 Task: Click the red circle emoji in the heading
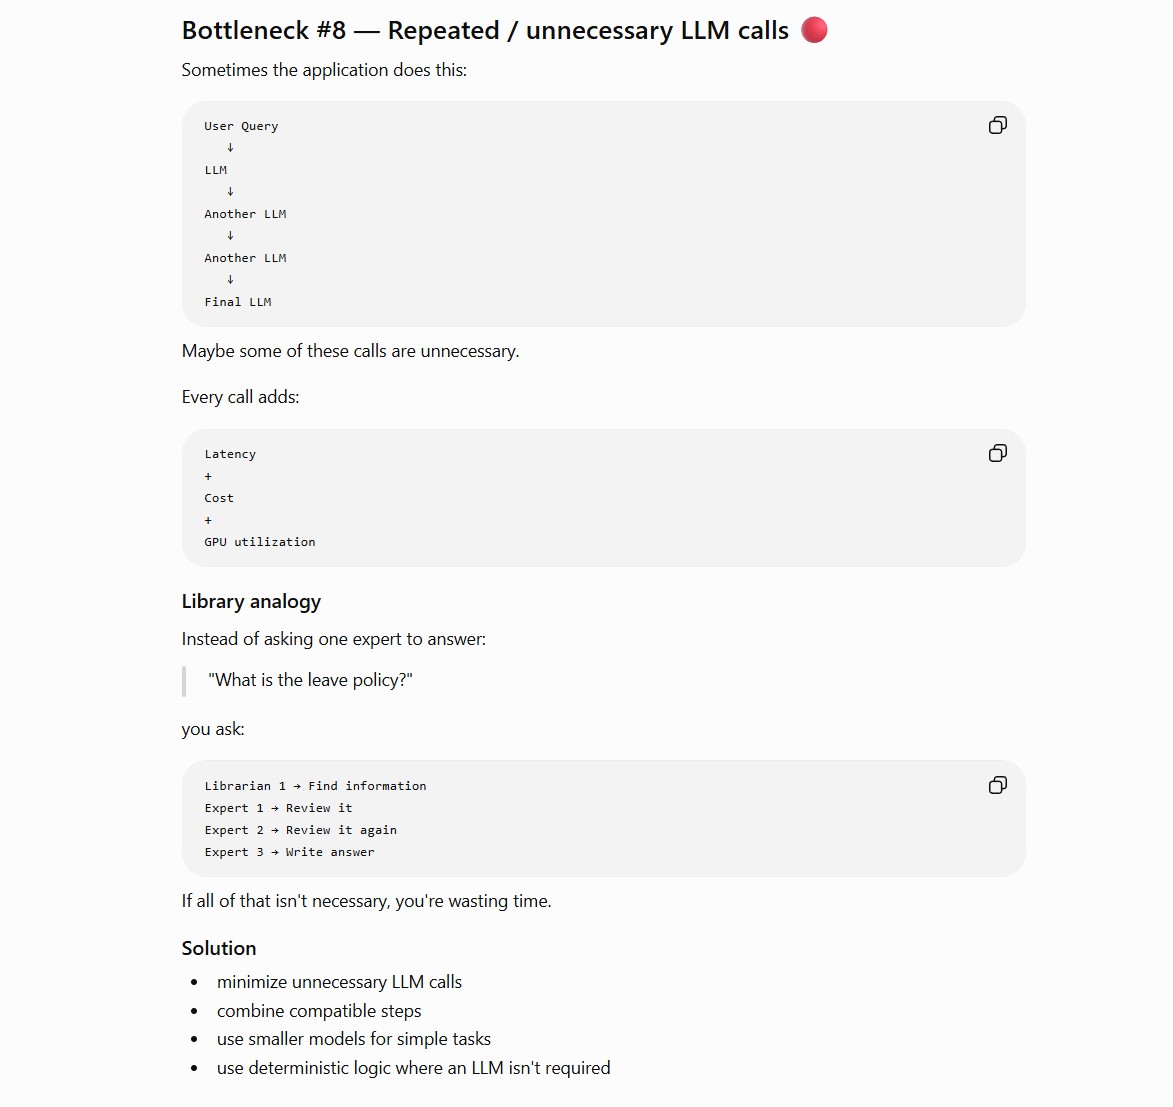814,30
